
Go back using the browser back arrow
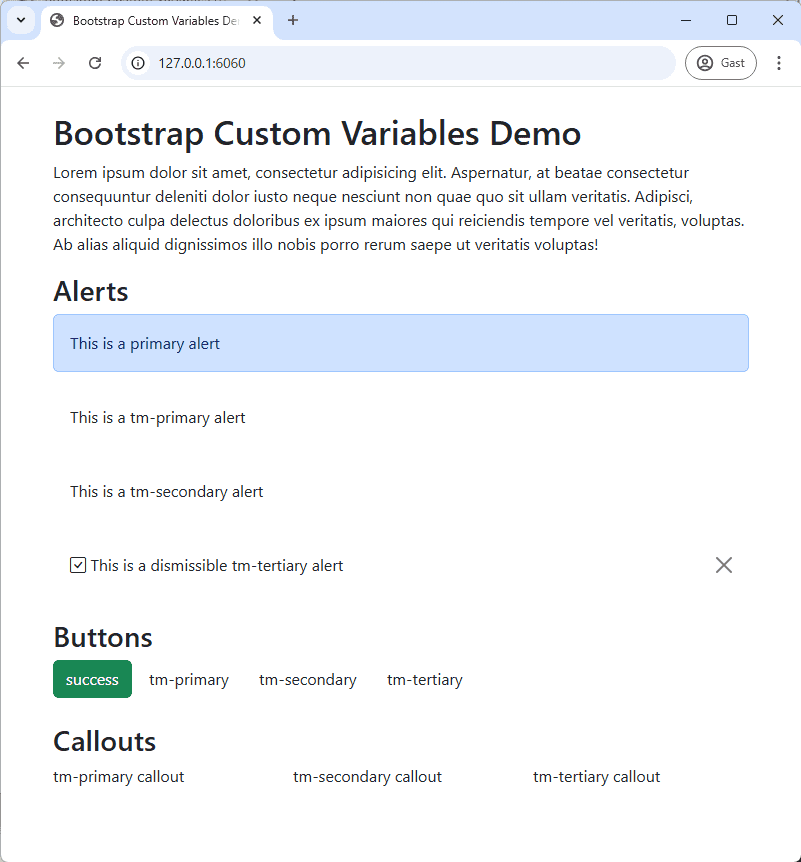(23, 63)
